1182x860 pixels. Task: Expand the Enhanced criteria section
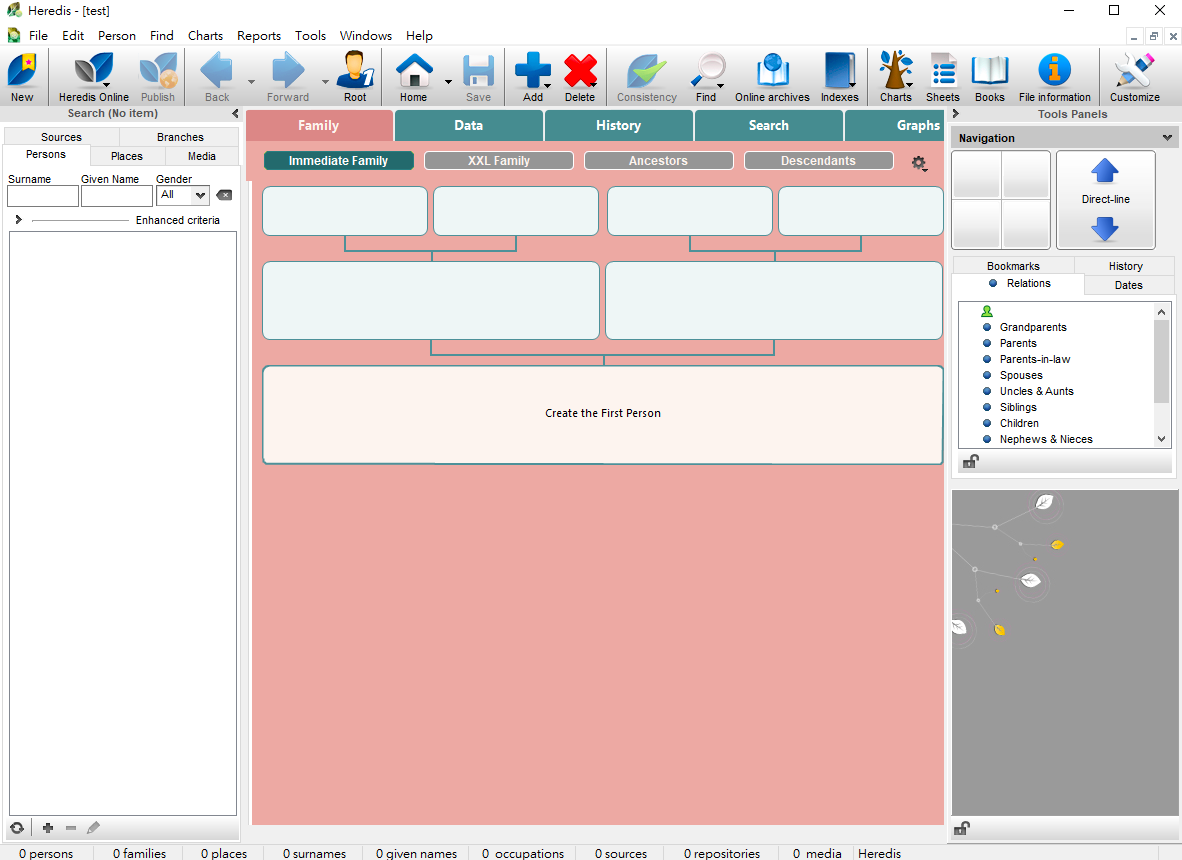[18, 220]
